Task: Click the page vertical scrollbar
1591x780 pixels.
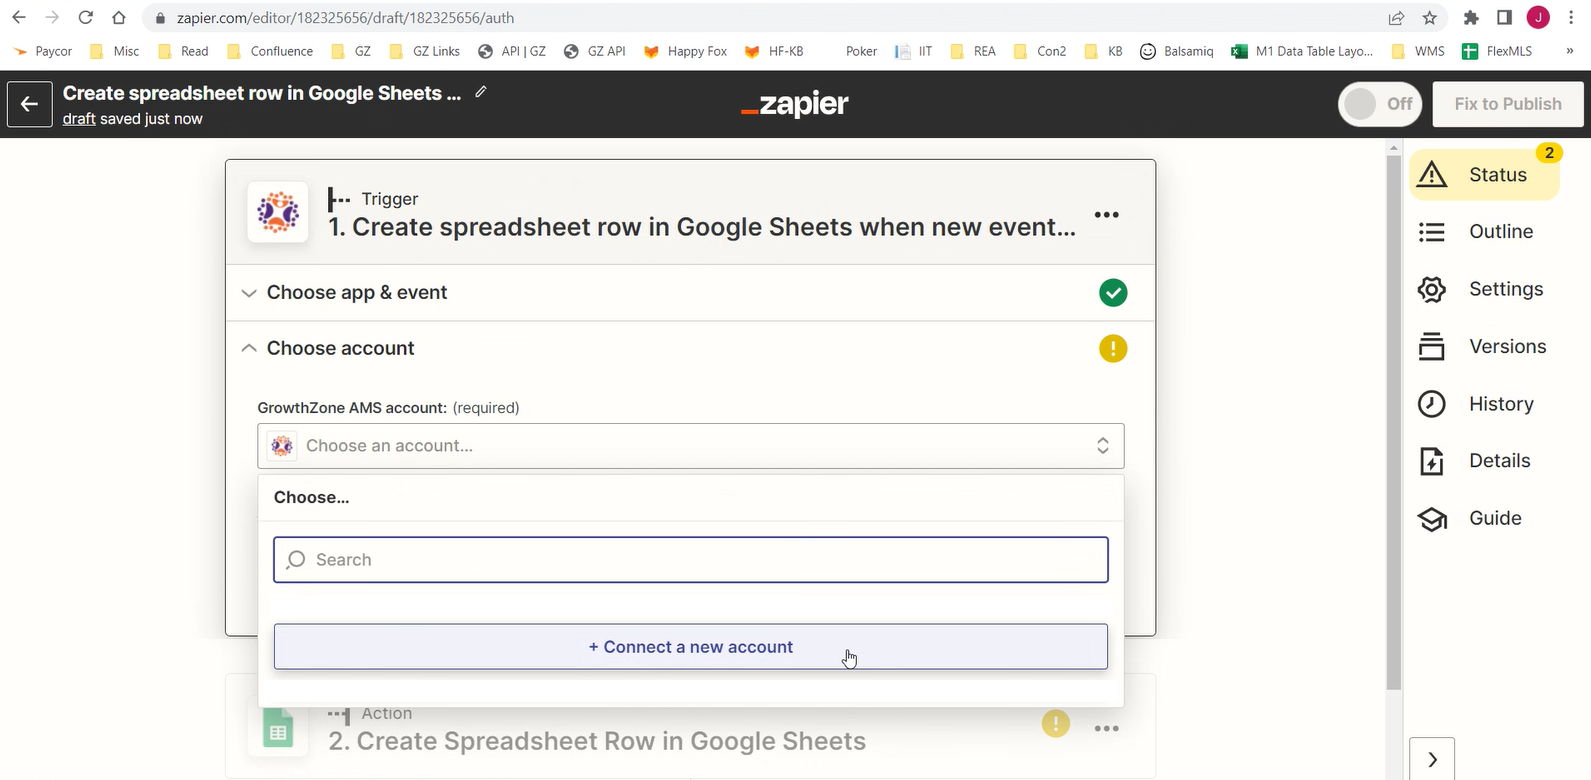Action: (1394, 422)
